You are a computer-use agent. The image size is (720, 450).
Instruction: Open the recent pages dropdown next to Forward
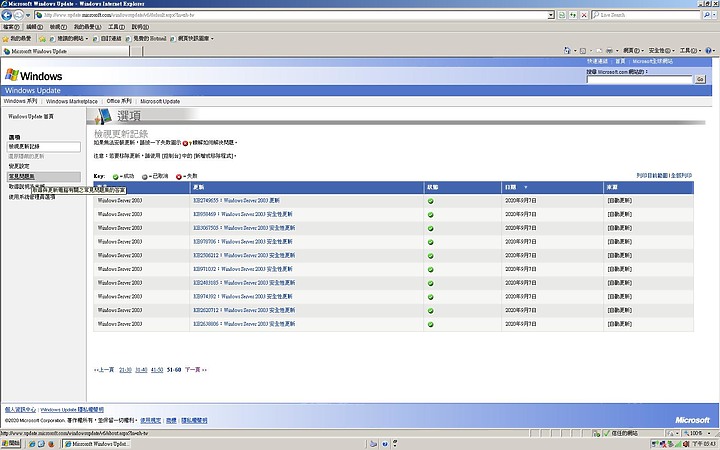coord(28,15)
